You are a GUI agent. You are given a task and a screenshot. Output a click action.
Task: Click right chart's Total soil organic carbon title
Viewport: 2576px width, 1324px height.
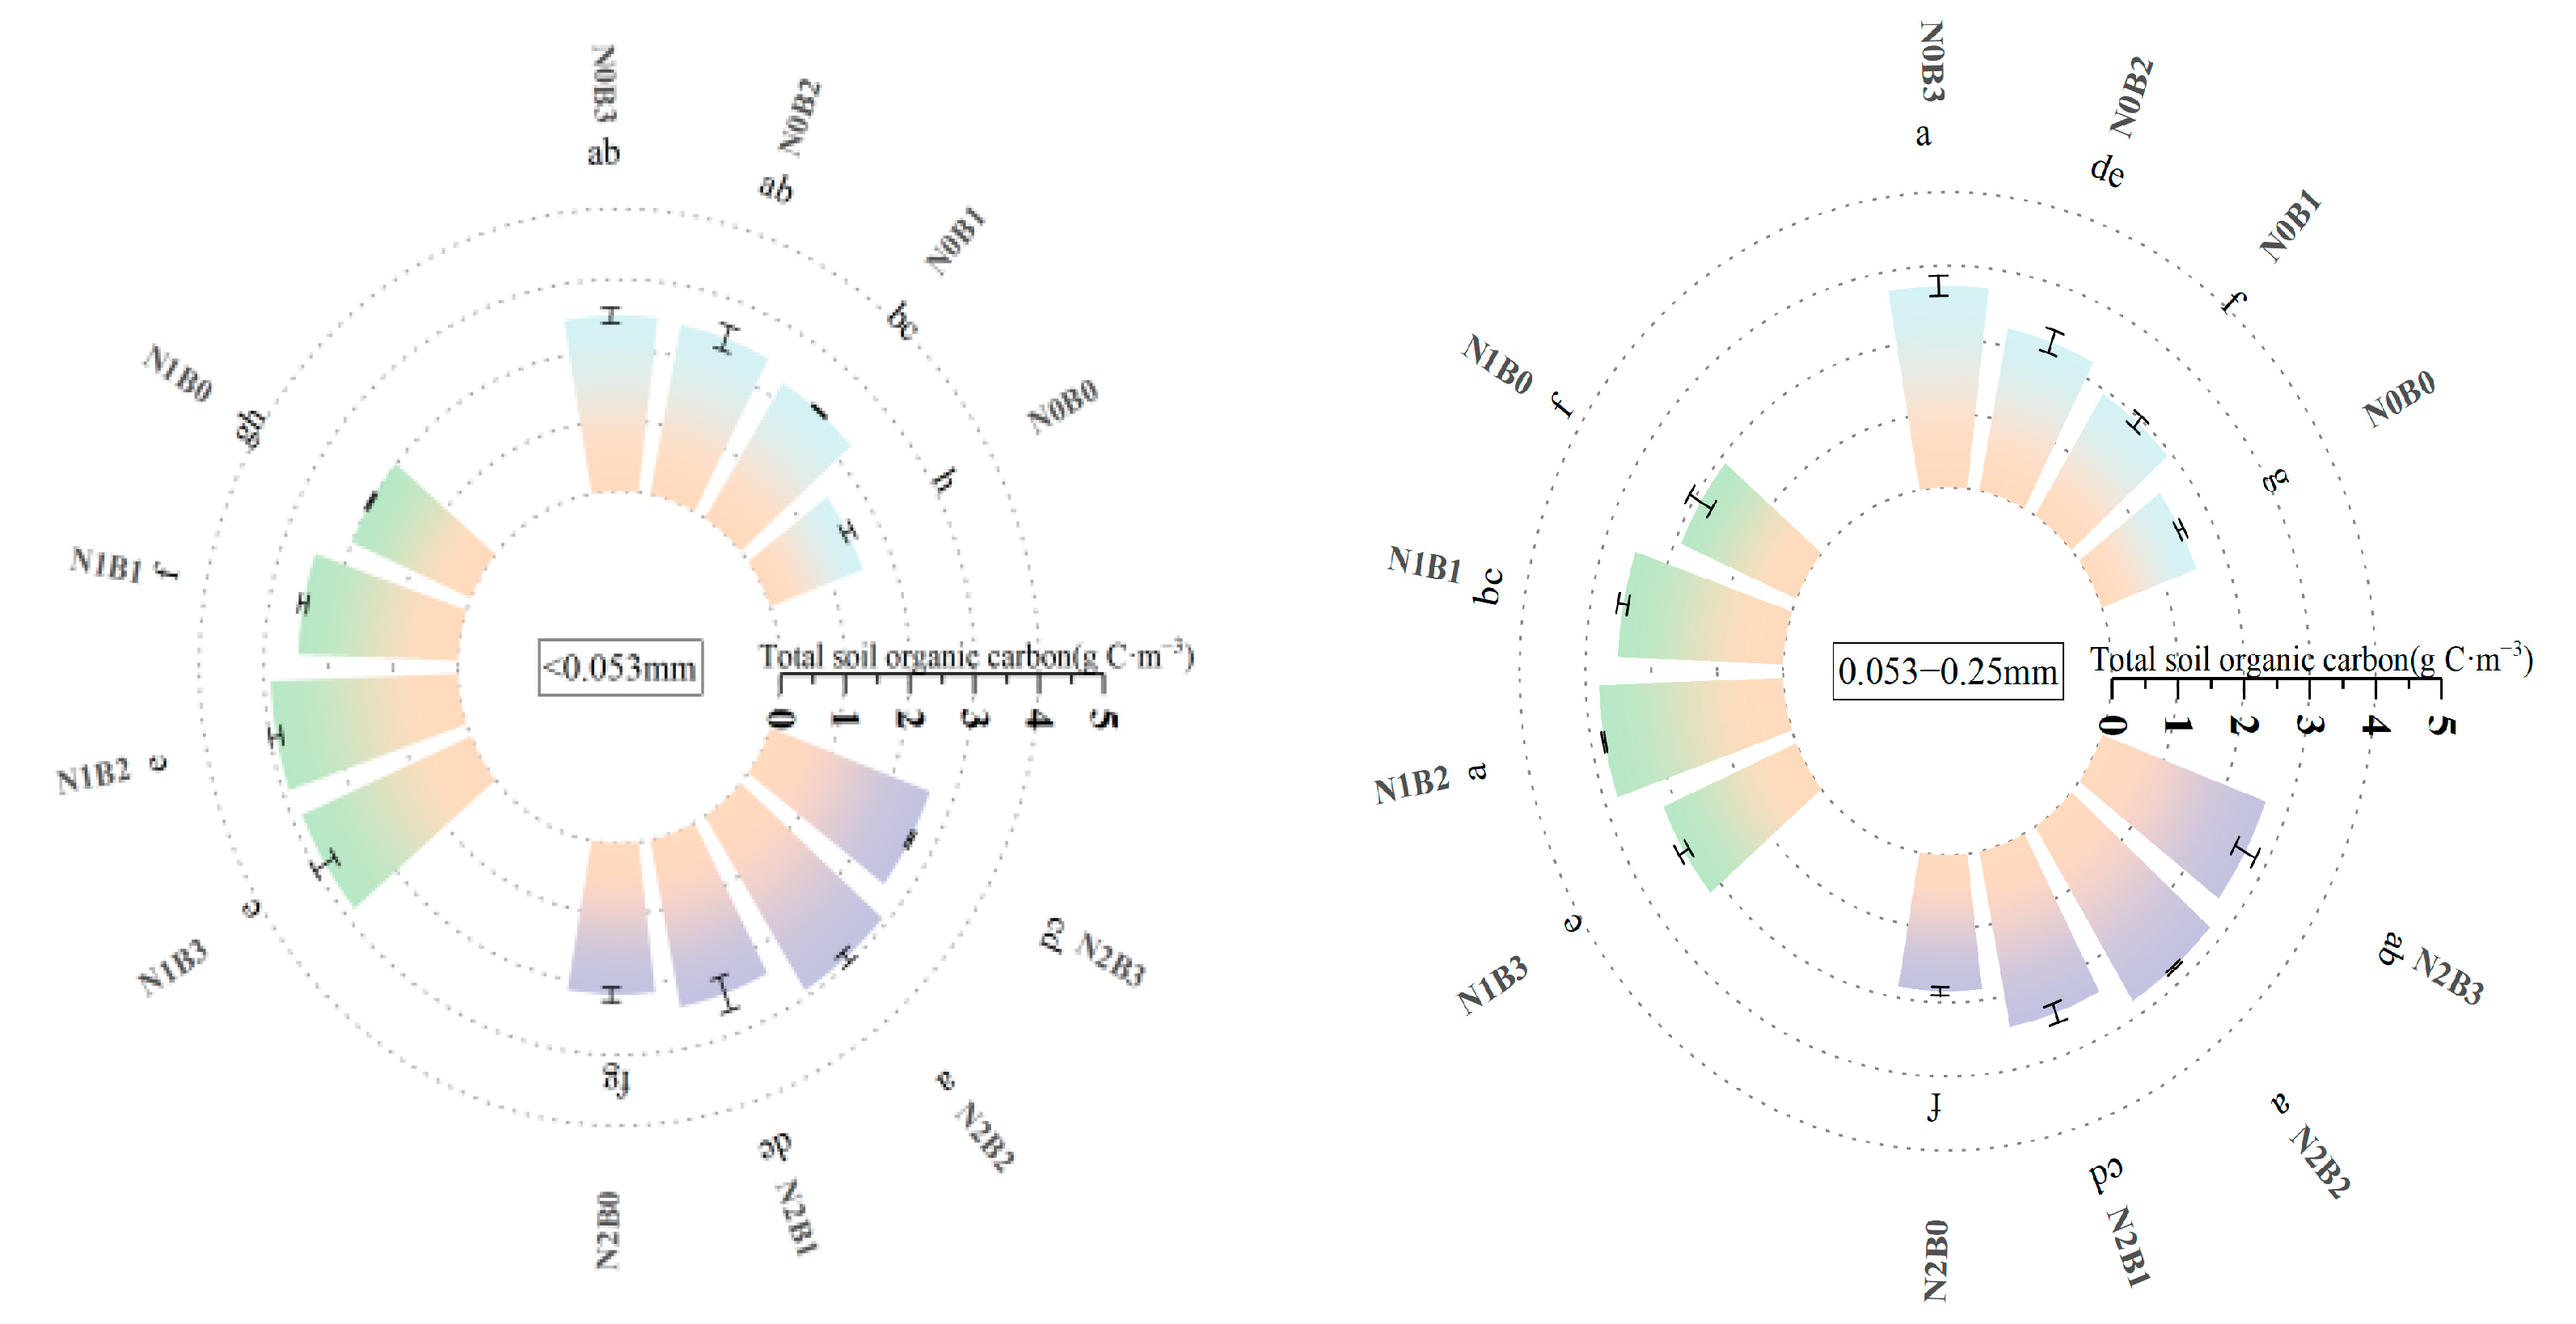click(x=2311, y=660)
